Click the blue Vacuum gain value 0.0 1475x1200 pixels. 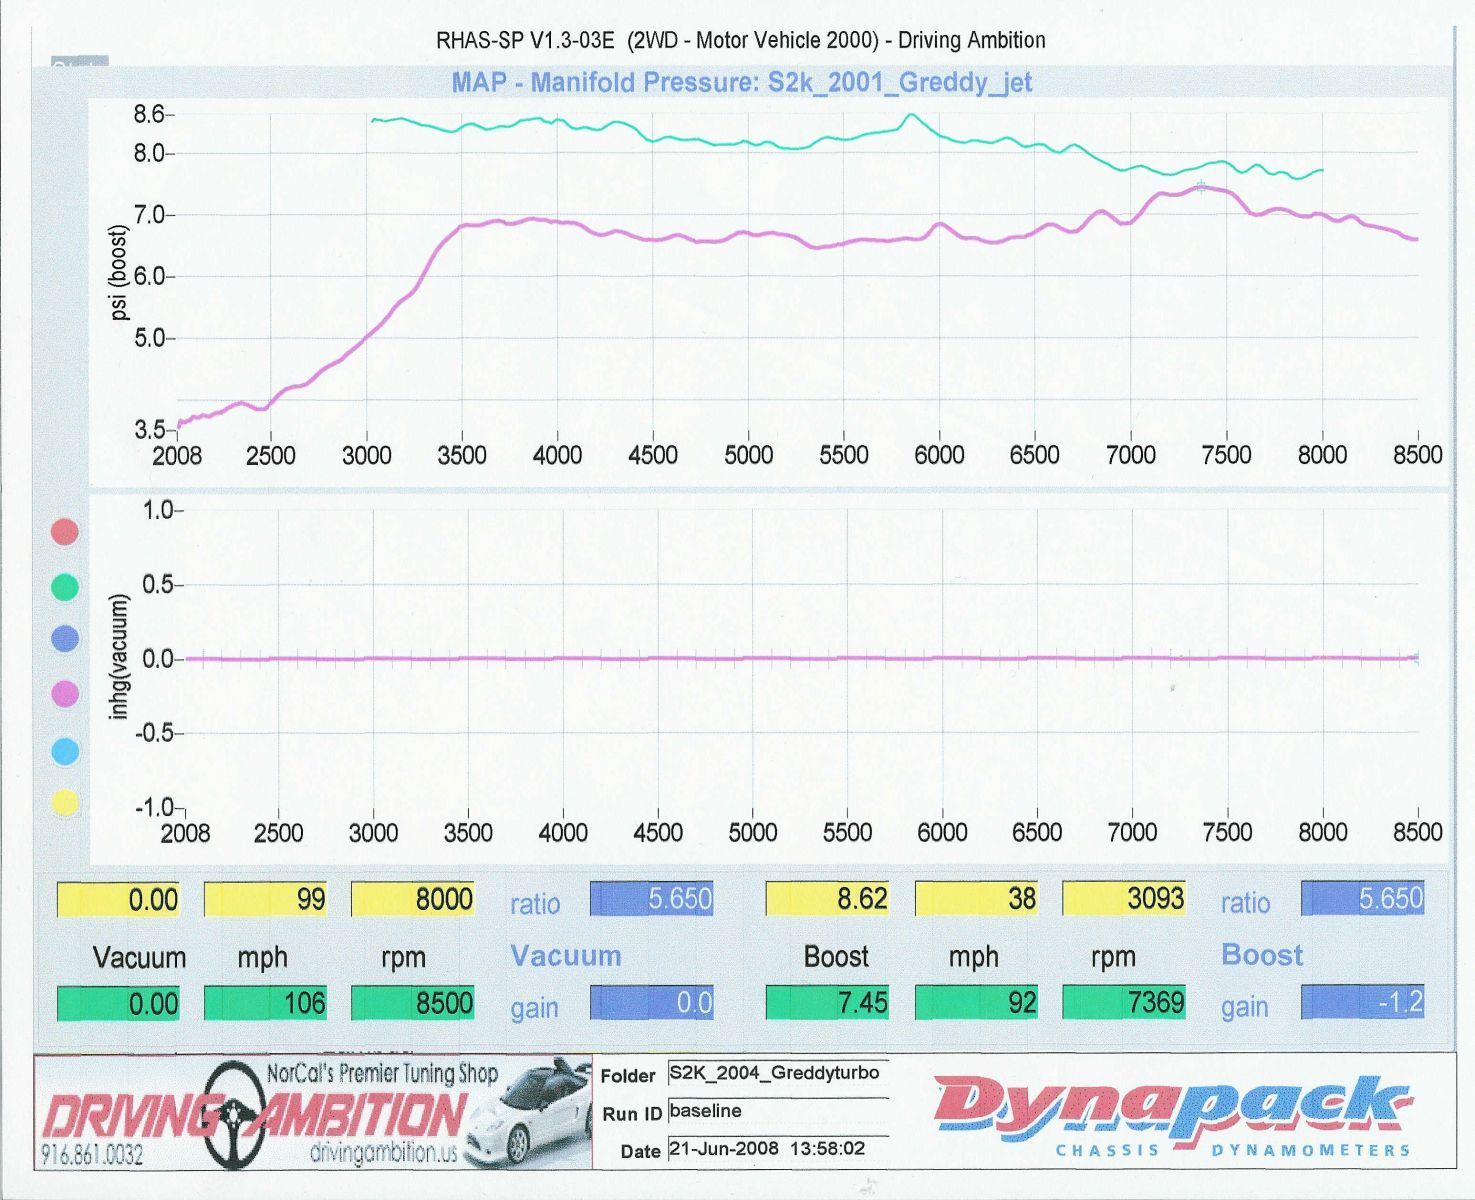pyautogui.click(x=651, y=1002)
